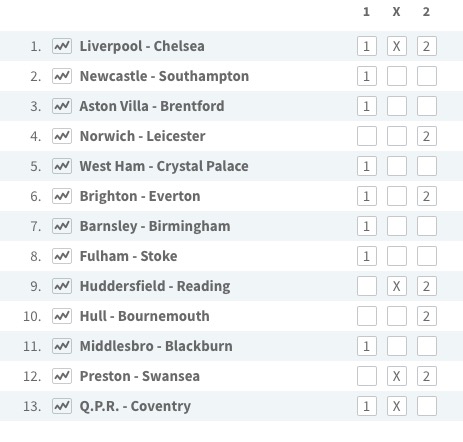Open trend icon for Q.P.R. - Coventry
Image resolution: width=463 pixels, height=442 pixels.
point(62,406)
